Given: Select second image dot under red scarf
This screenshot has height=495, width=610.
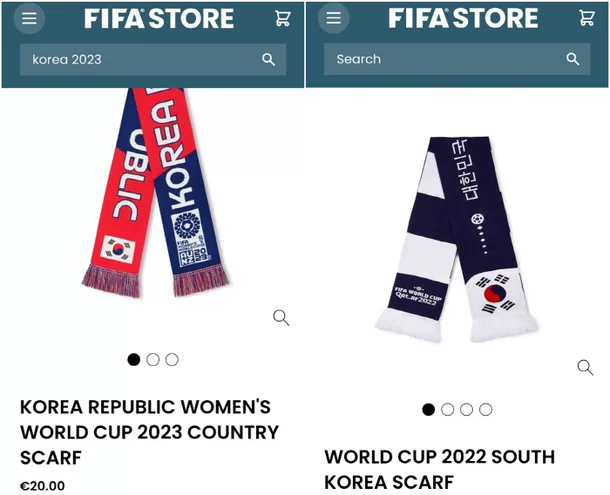Looking at the screenshot, I should click(153, 359).
